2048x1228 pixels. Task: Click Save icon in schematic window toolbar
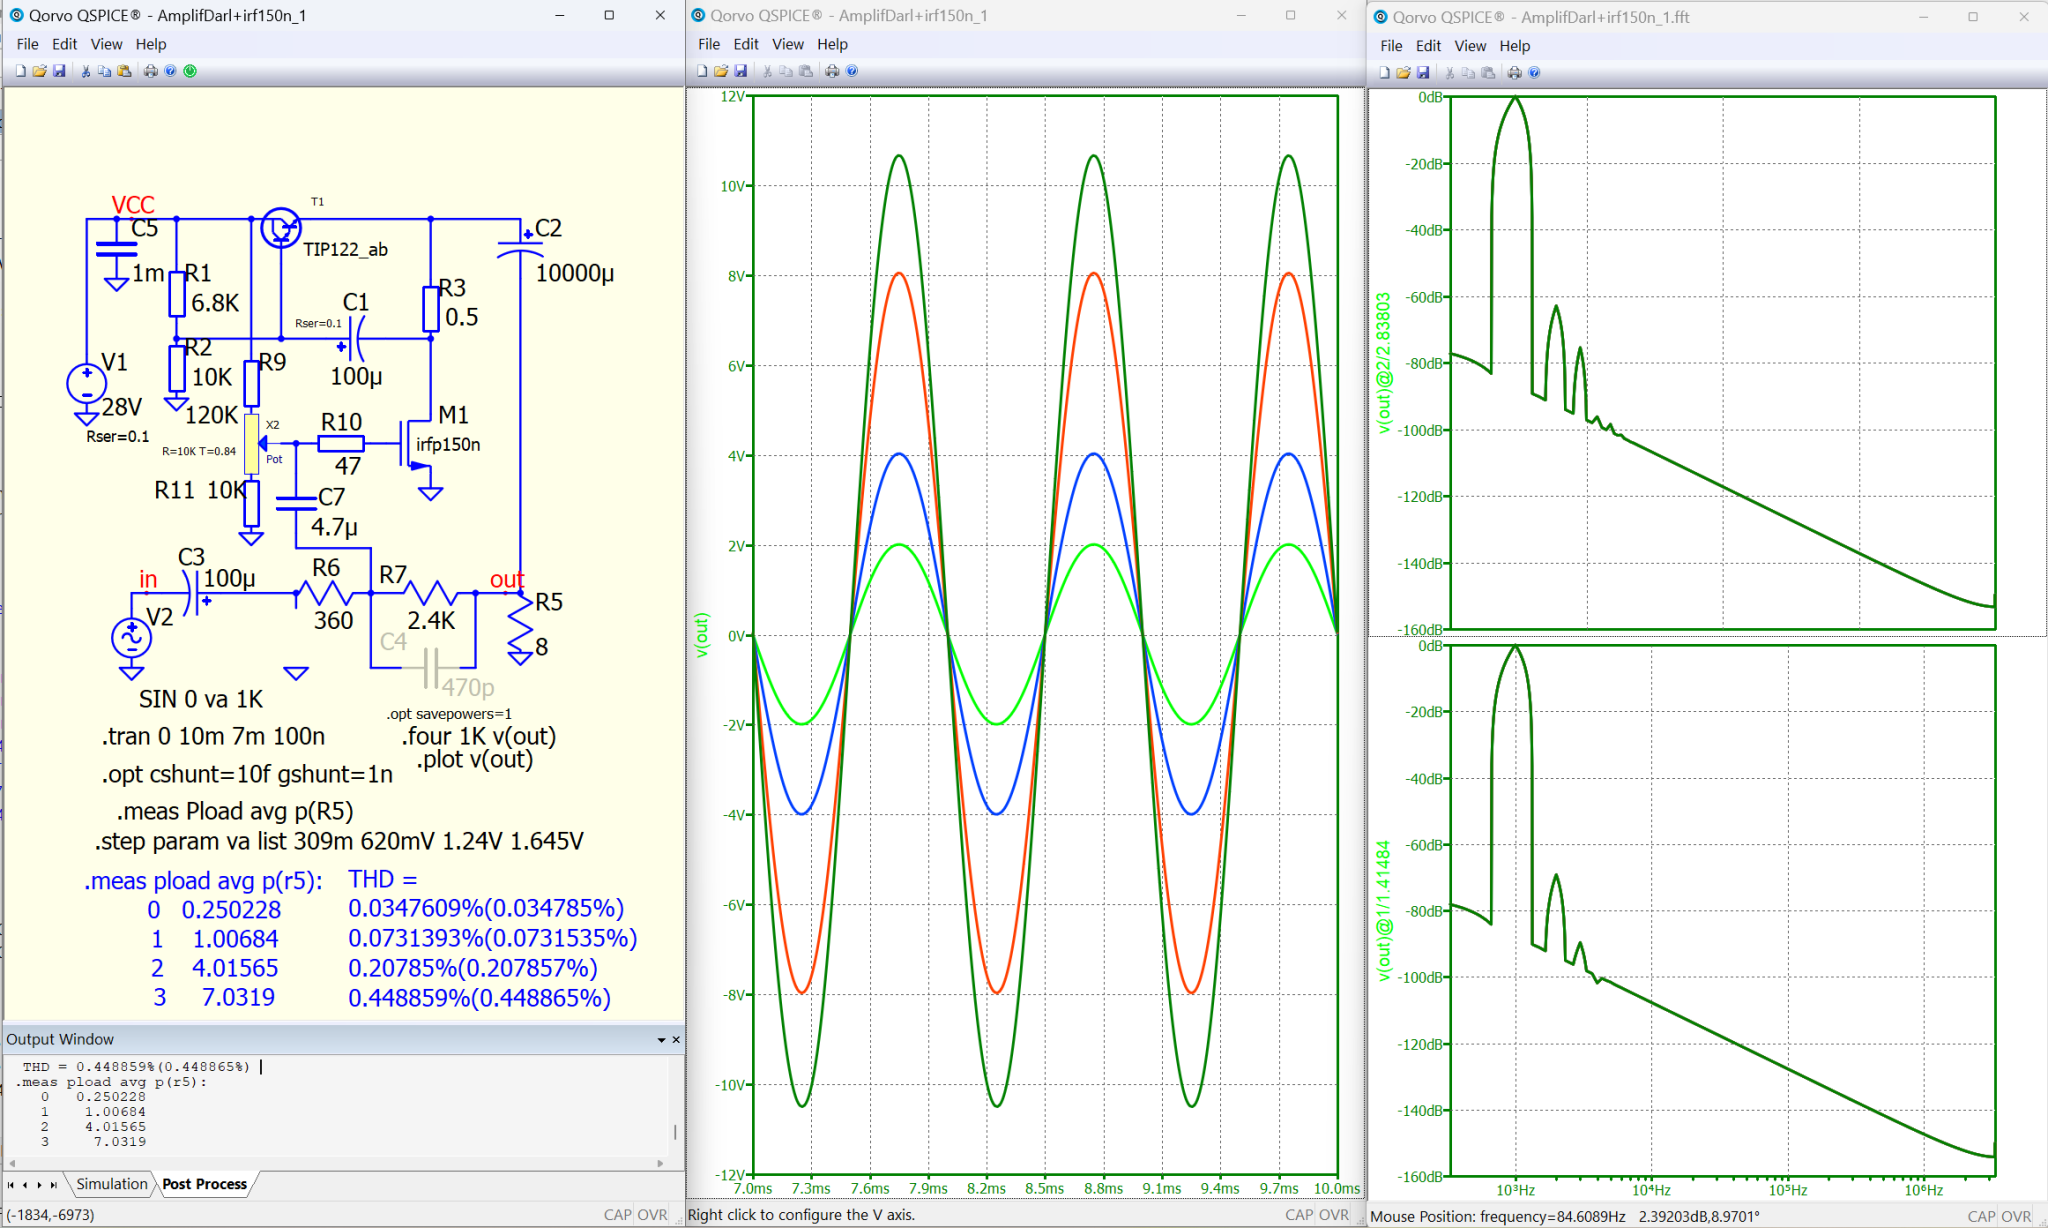[59, 71]
